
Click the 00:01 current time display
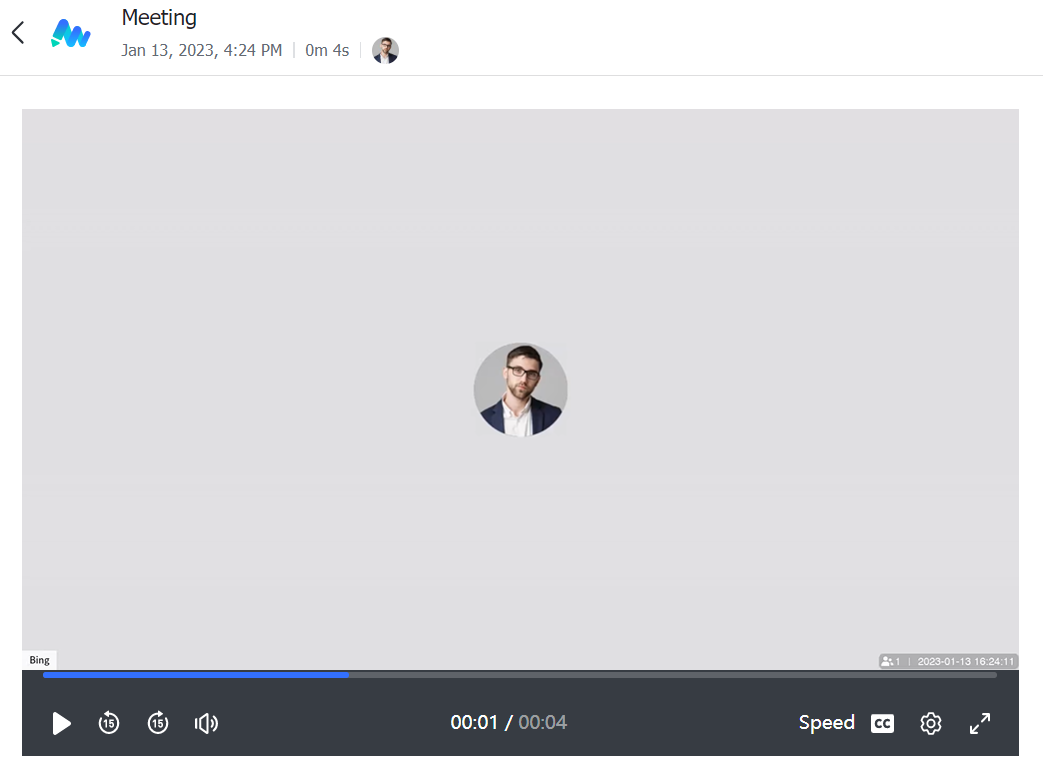[x=474, y=723]
